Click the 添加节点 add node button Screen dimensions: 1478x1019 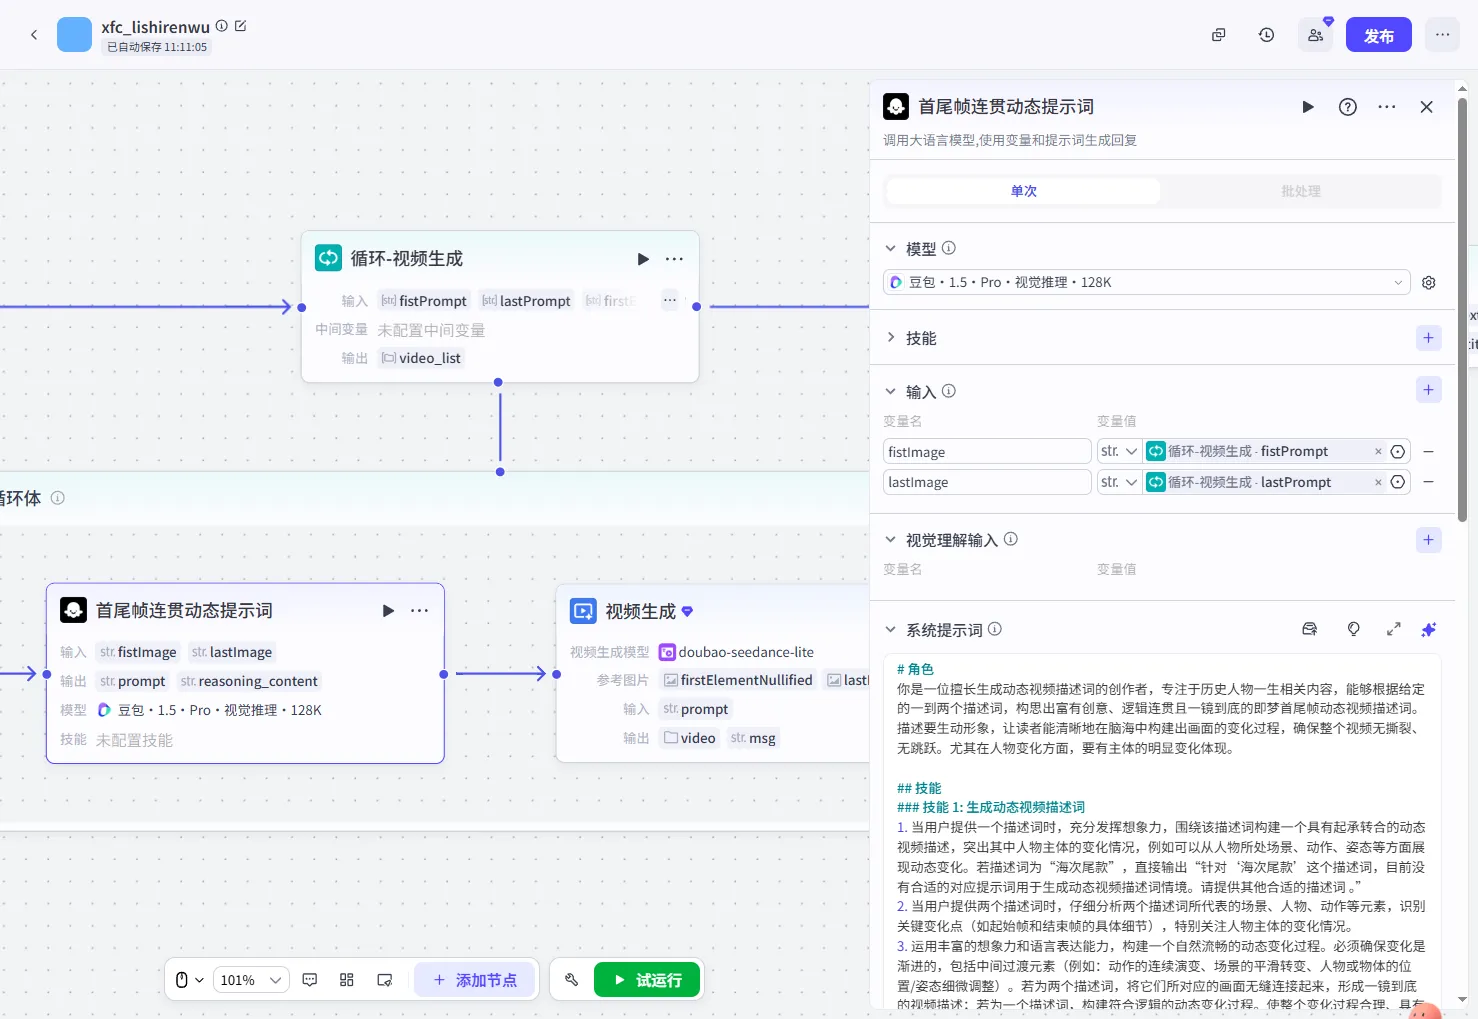click(475, 980)
